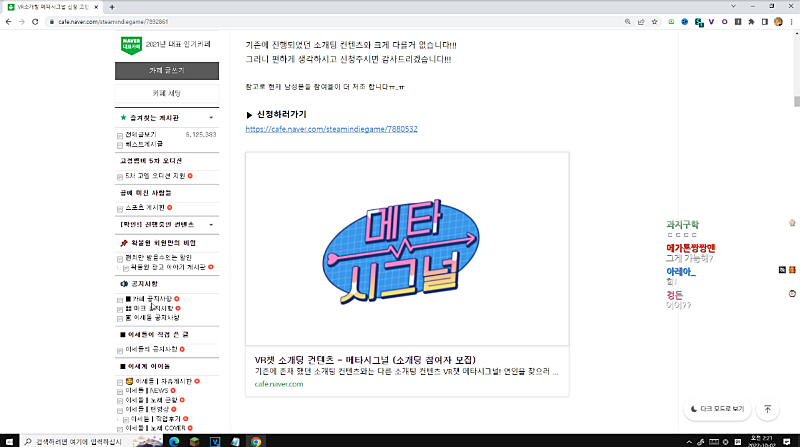Screen dimensions: 800x447
Task: Click the pin icon section header
Action: (123, 243)
